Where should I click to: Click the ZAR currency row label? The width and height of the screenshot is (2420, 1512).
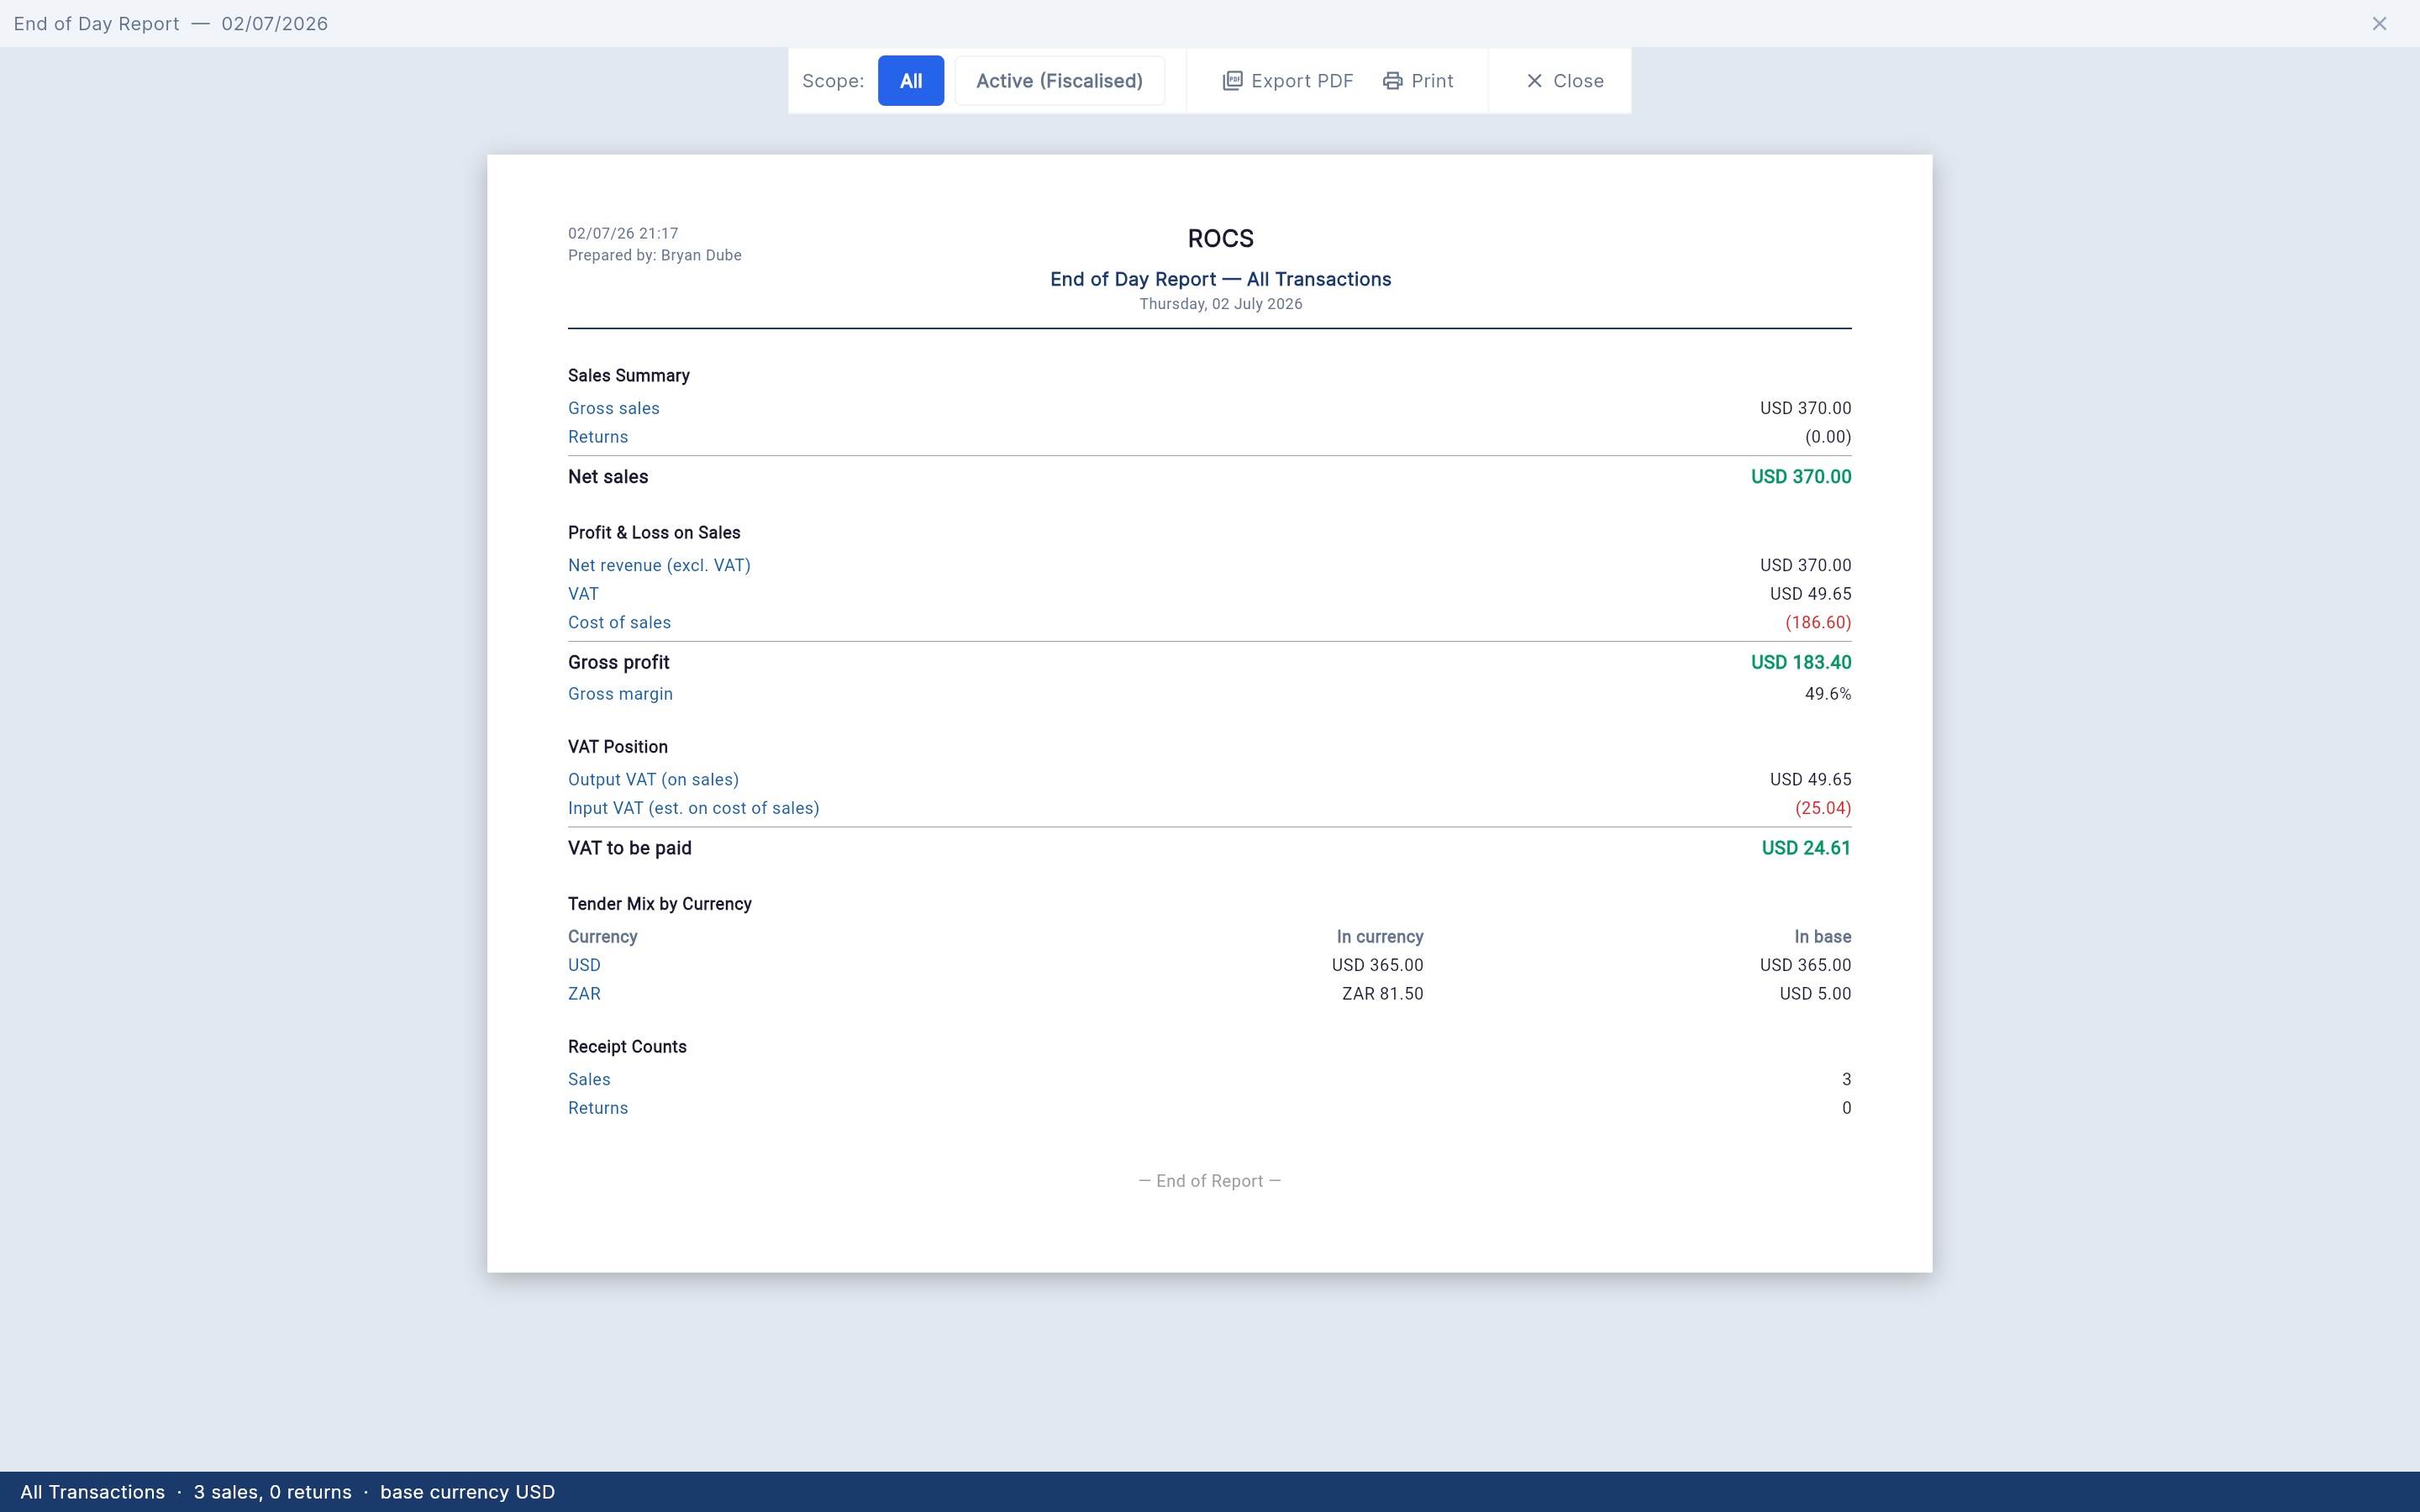tap(584, 994)
